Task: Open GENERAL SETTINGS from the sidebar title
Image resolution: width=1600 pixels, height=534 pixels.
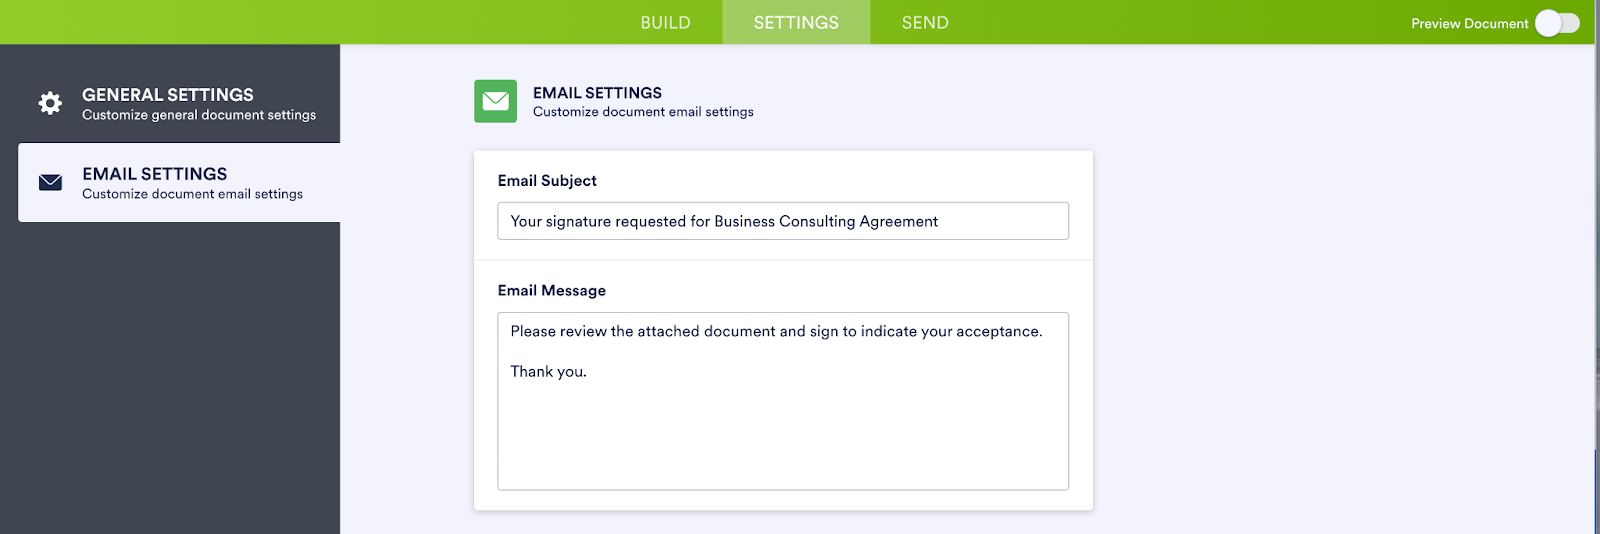Action: (168, 95)
